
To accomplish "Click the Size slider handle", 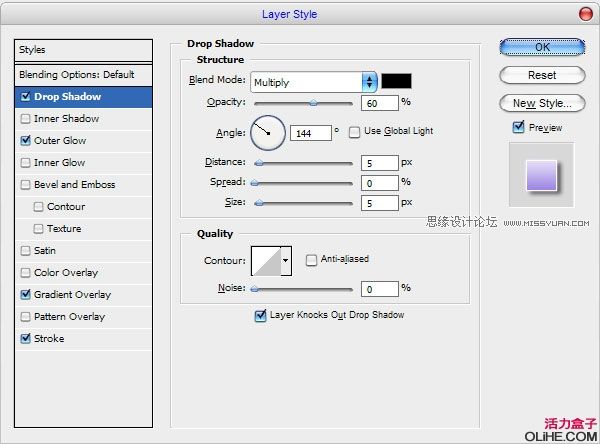I will 259,203.
